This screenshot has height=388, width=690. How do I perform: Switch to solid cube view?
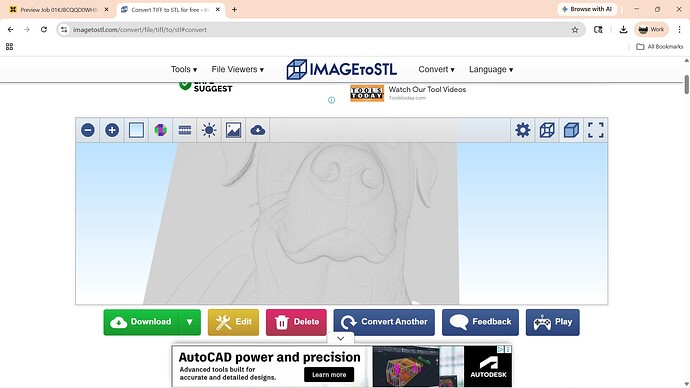[571, 130]
